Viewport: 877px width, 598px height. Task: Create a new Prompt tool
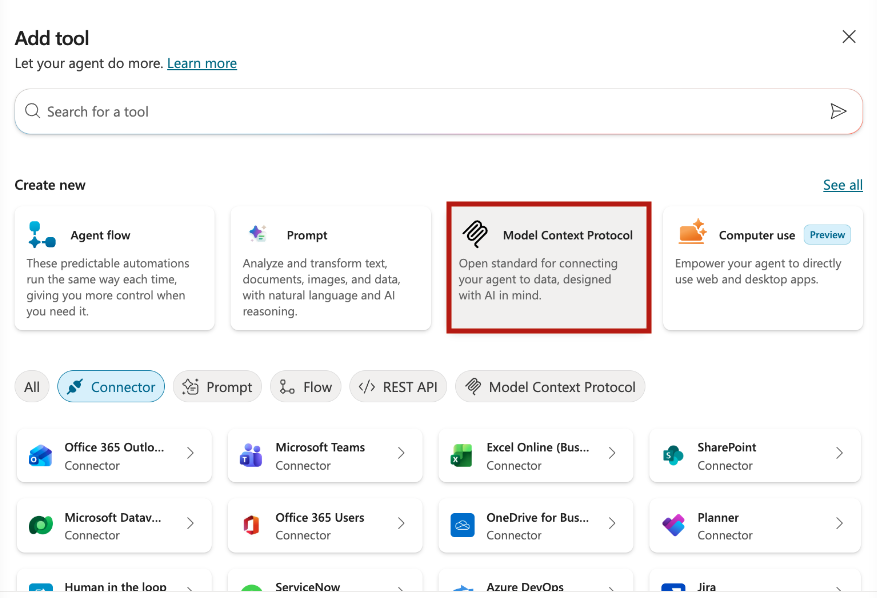click(331, 269)
